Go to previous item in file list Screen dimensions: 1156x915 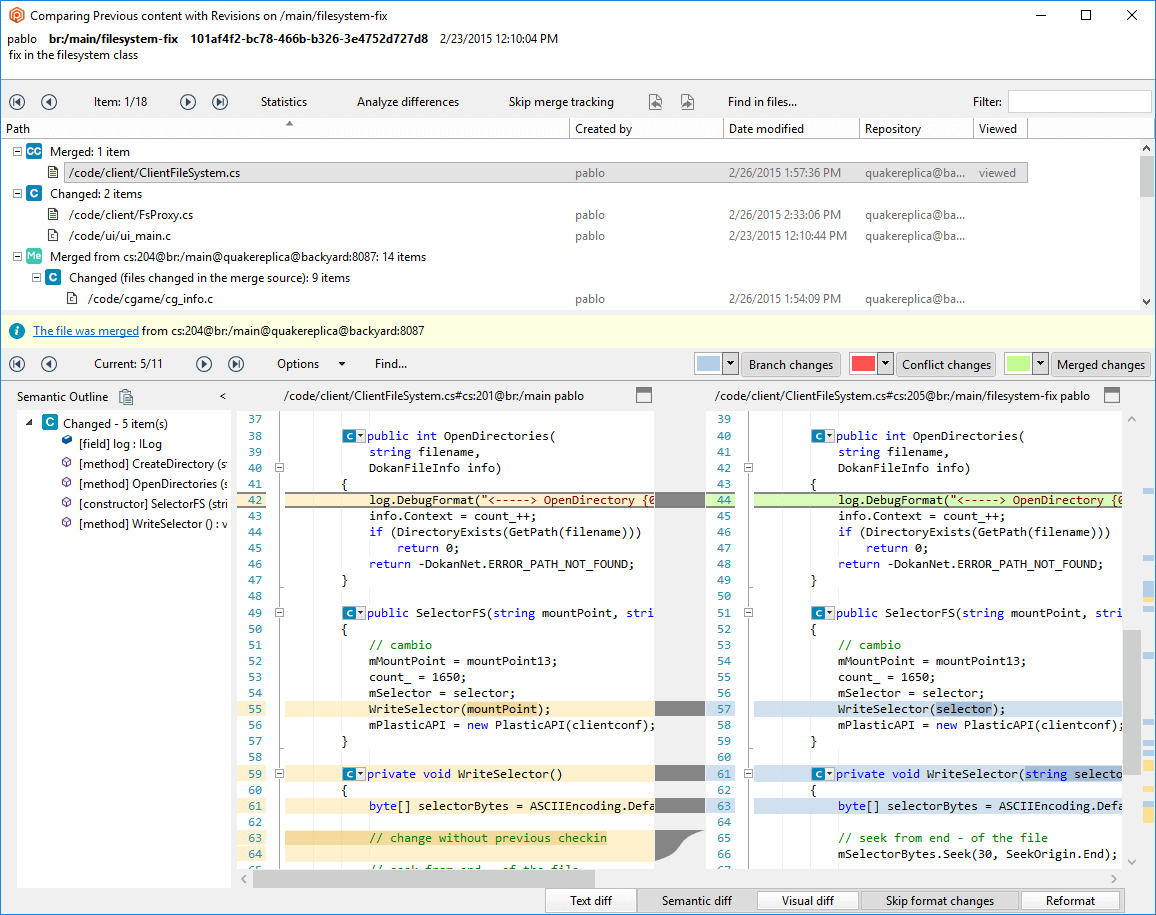tap(49, 102)
